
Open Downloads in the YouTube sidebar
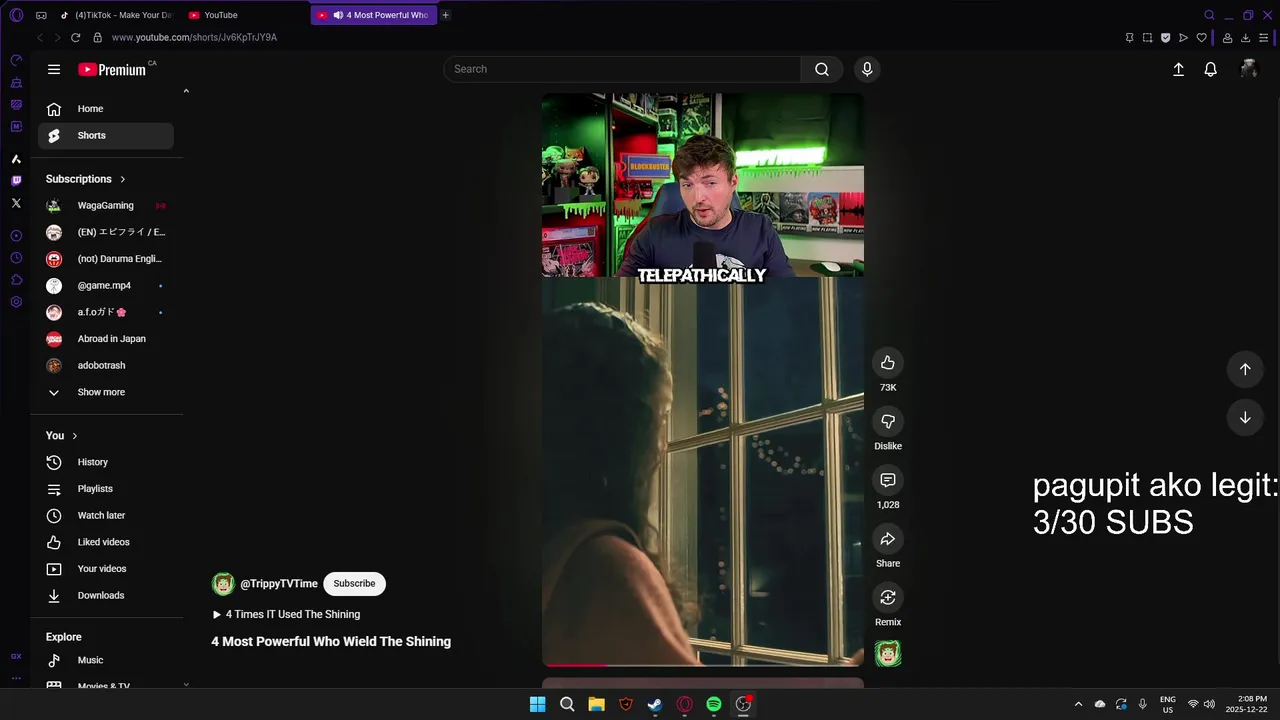click(106, 595)
